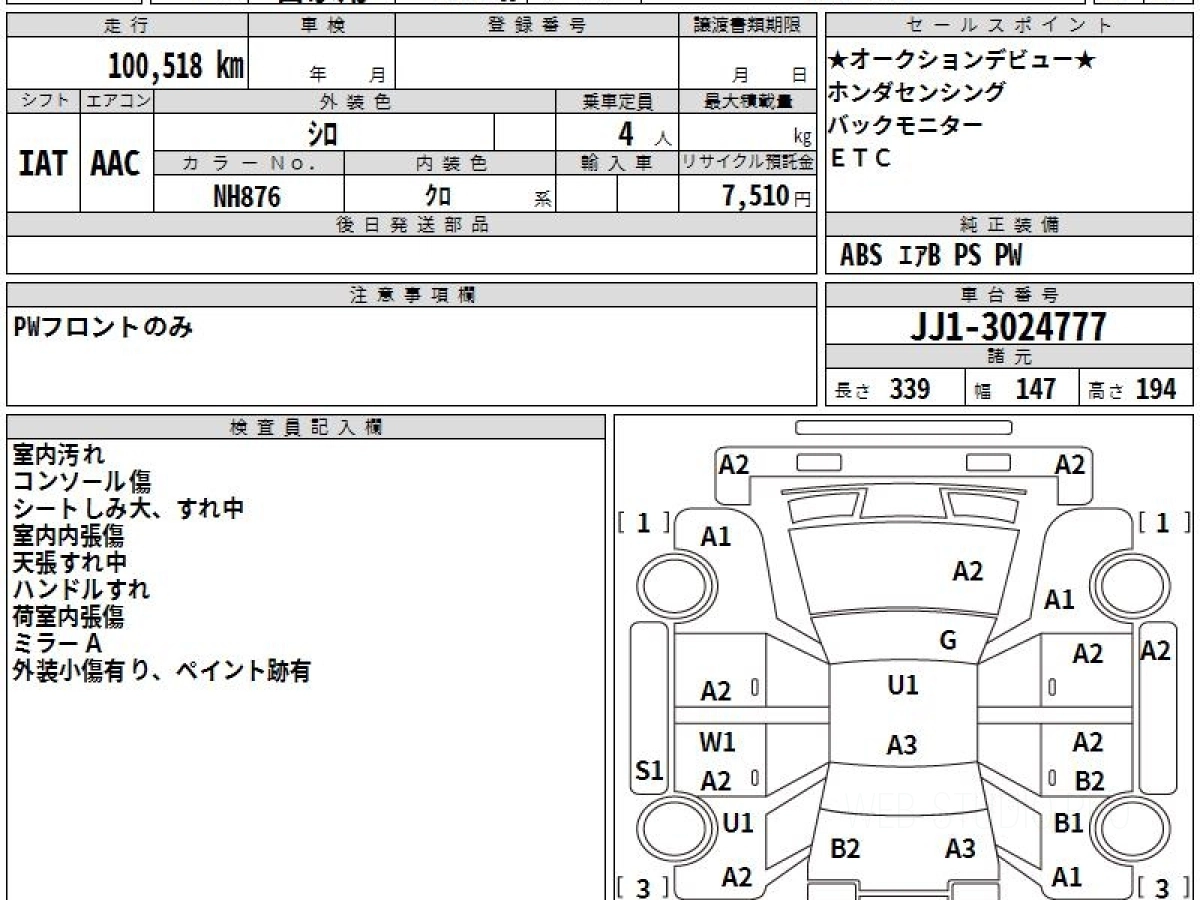Click the 車台番号 header
This screenshot has width=1200, height=900.
[1009, 295]
